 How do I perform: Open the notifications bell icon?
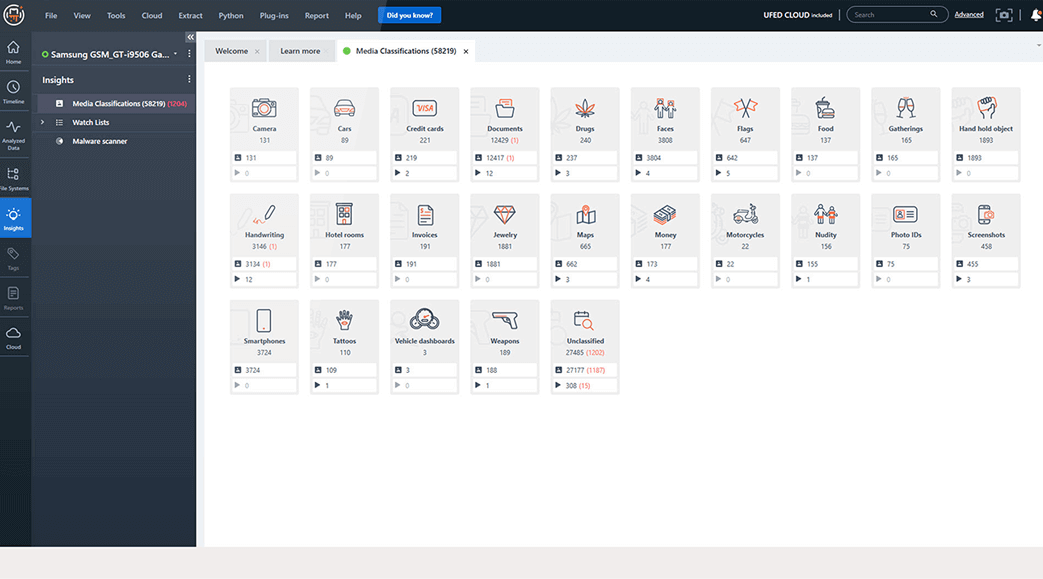point(1036,15)
